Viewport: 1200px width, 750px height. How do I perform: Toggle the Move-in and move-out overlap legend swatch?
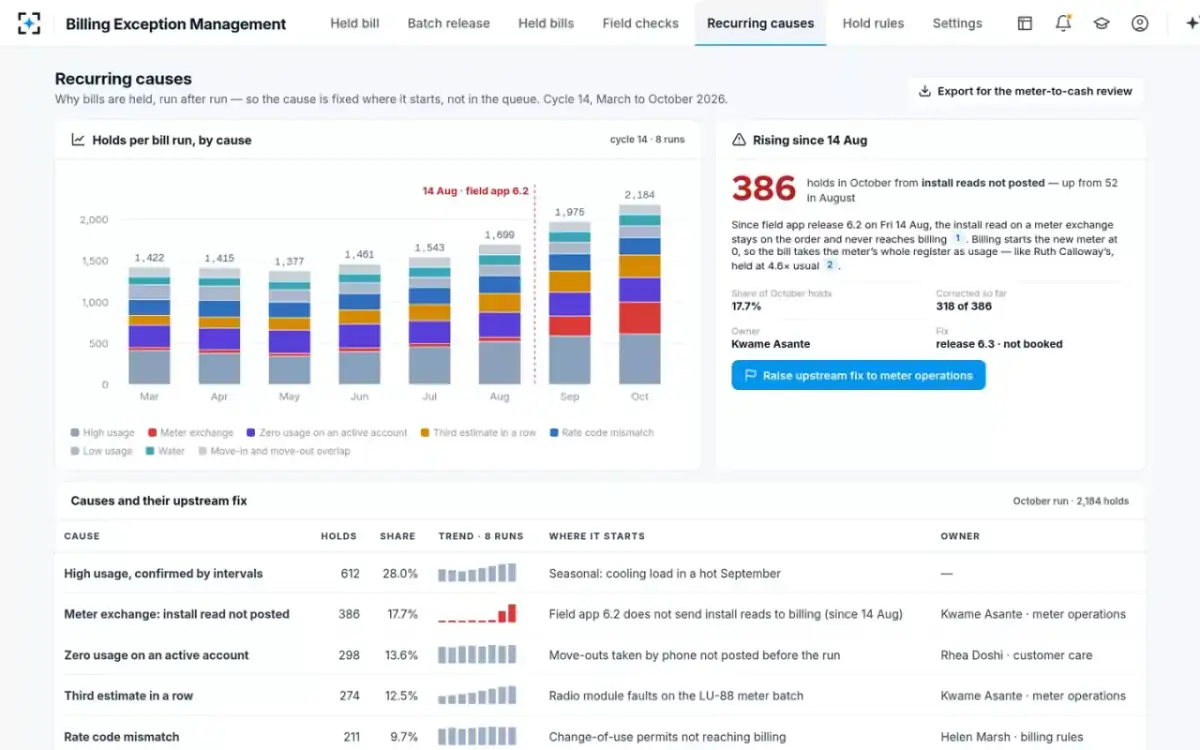(x=203, y=451)
